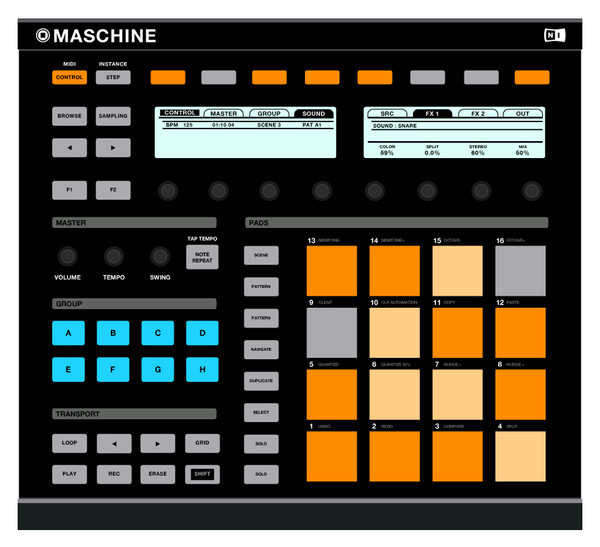Hit the F1 button

[x=69, y=190]
